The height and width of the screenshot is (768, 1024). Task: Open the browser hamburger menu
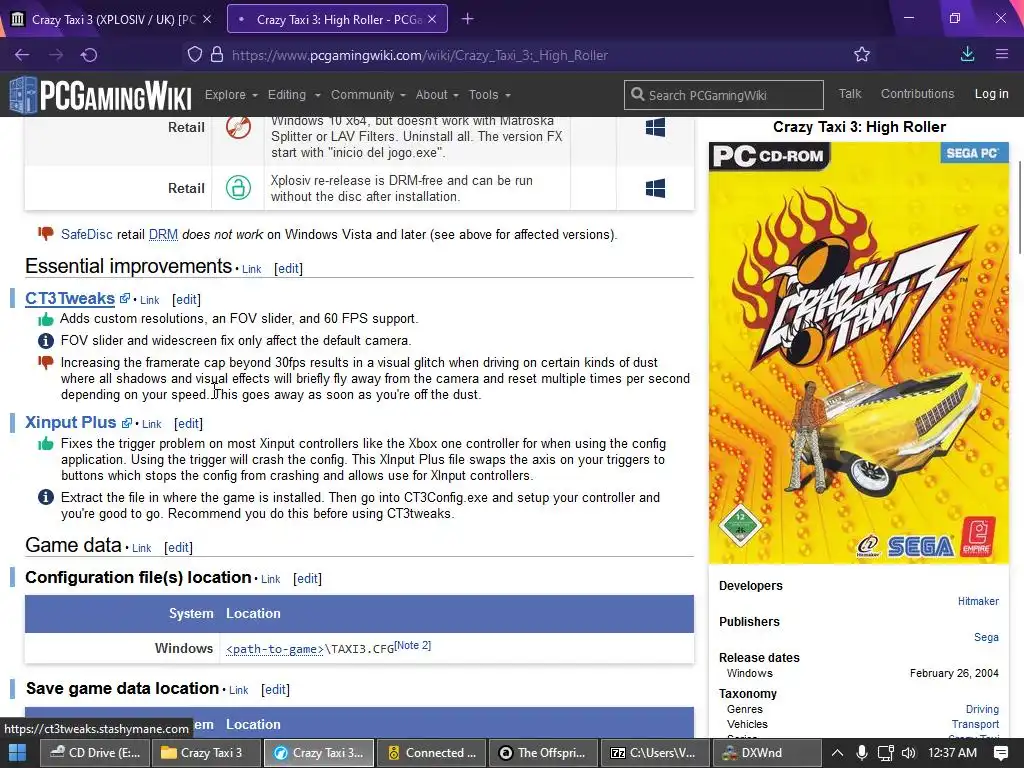[1002, 54]
